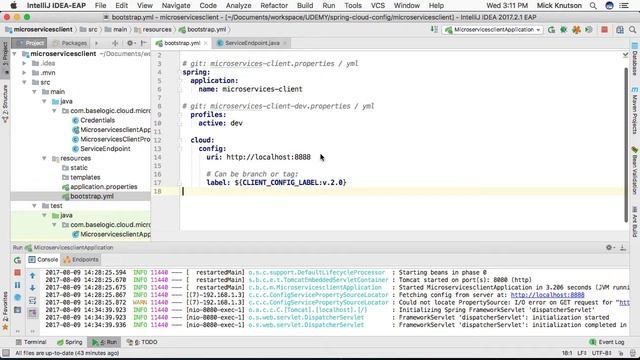
Task: Open the Structure tool window strip
Action: 5,104
